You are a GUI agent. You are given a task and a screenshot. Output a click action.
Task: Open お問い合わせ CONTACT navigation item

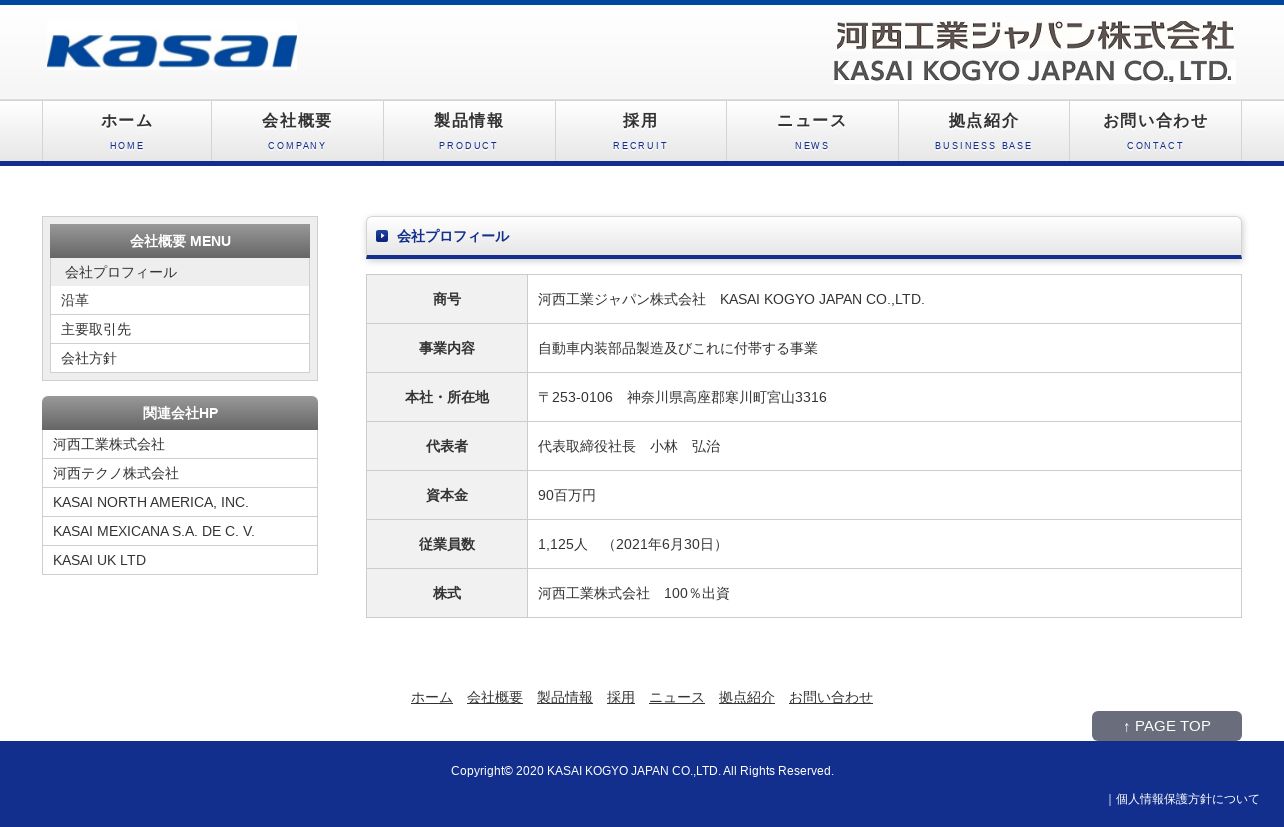click(1155, 131)
